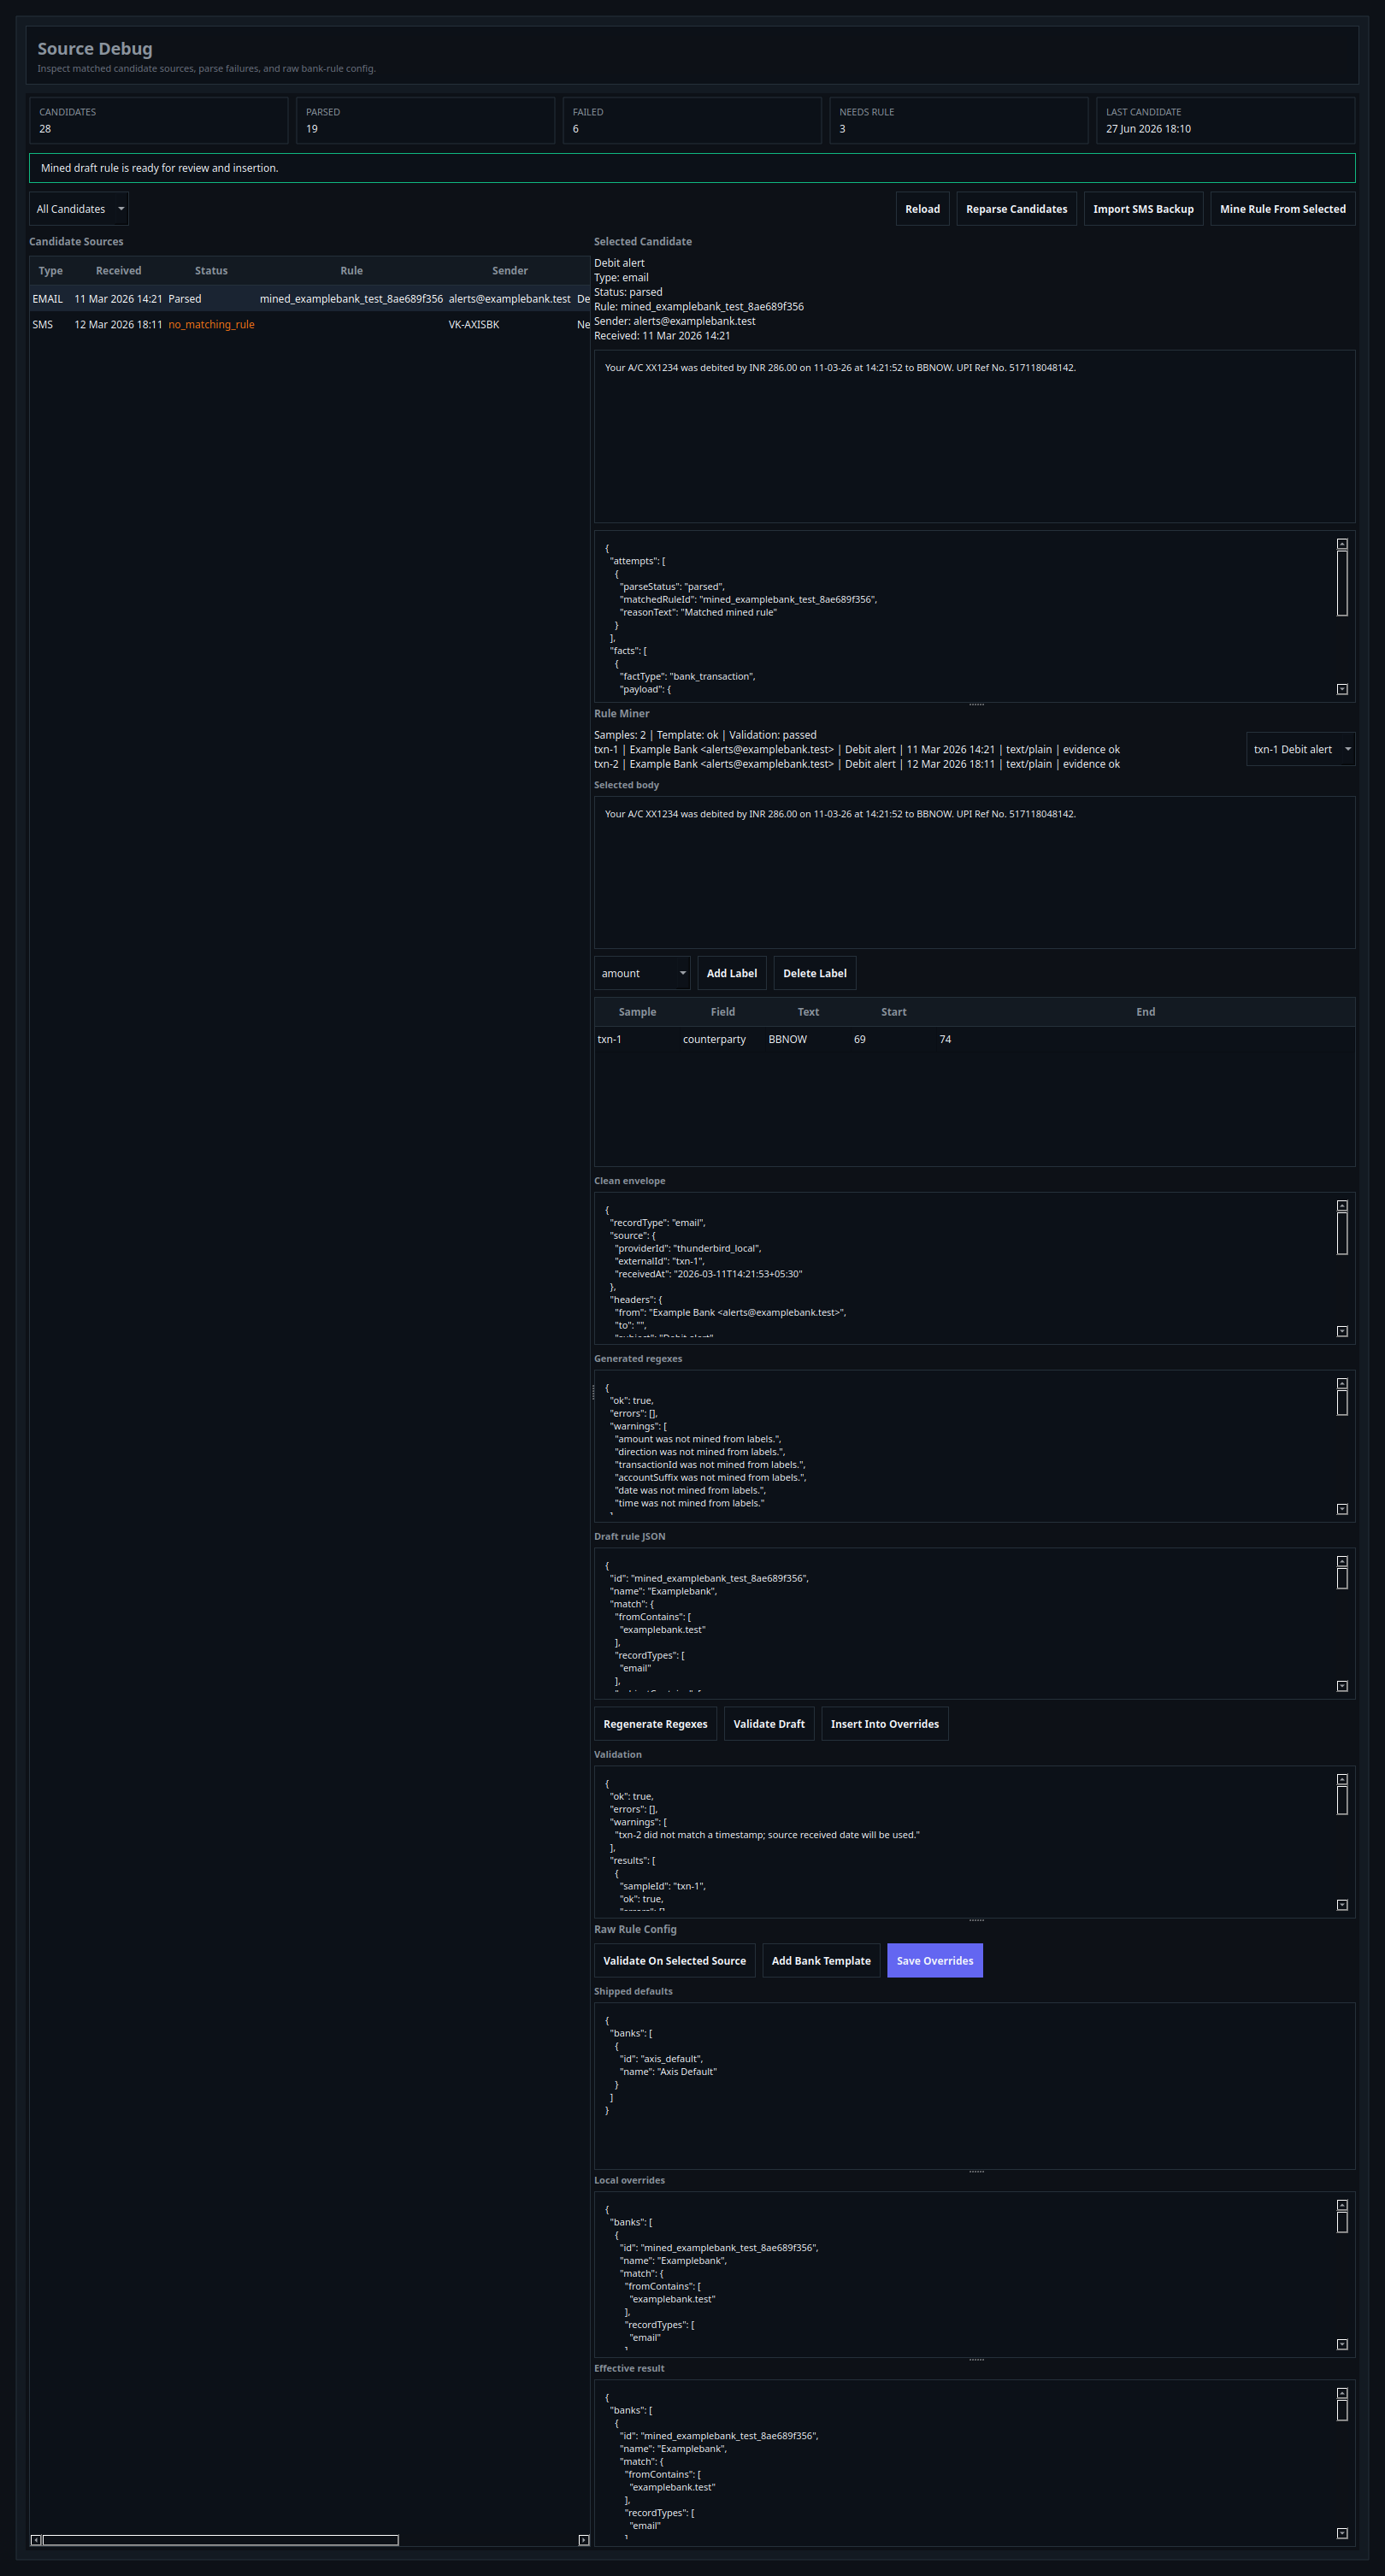
Task: Select the EMAIL candidate row from alerts@examplebank.test
Action: tap(310, 299)
